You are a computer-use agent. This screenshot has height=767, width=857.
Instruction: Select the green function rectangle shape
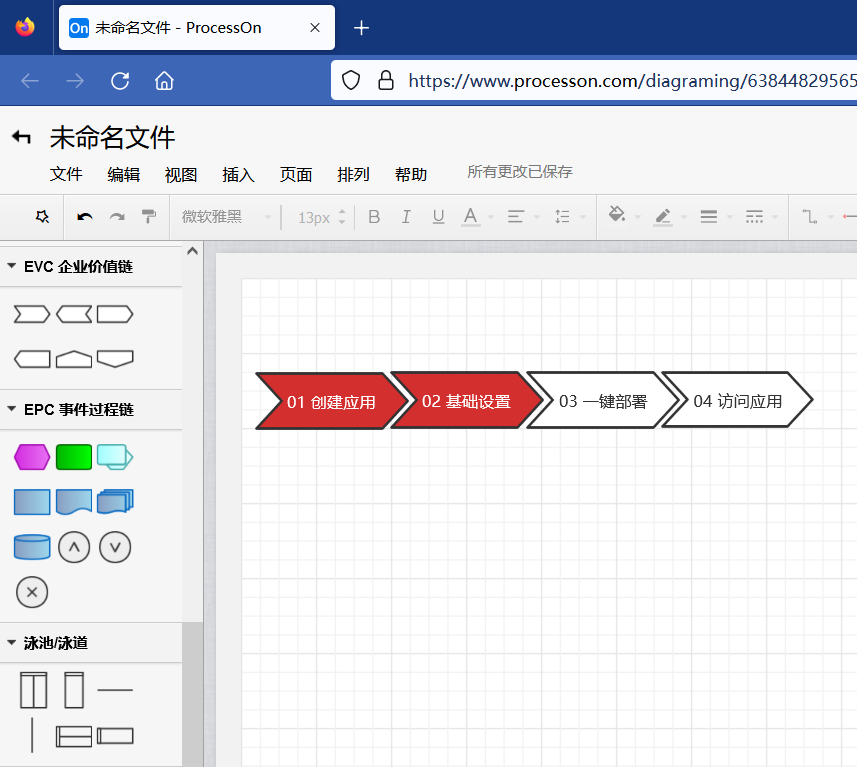click(72, 456)
